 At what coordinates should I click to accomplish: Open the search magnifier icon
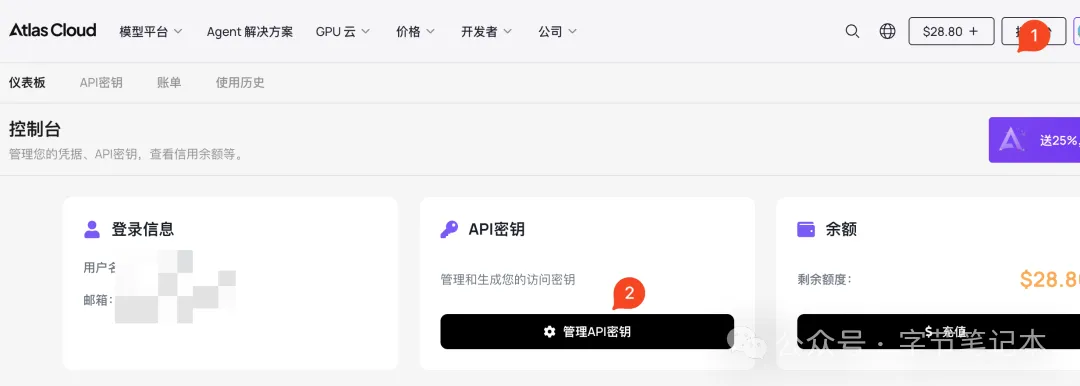click(x=852, y=31)
